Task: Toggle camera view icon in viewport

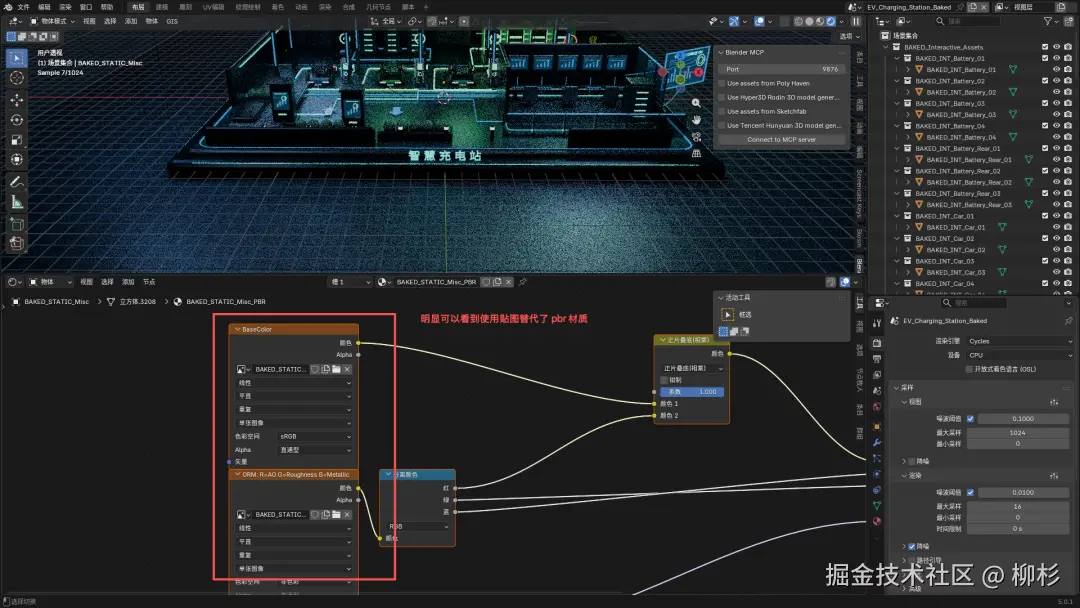Action: [696, 136]
